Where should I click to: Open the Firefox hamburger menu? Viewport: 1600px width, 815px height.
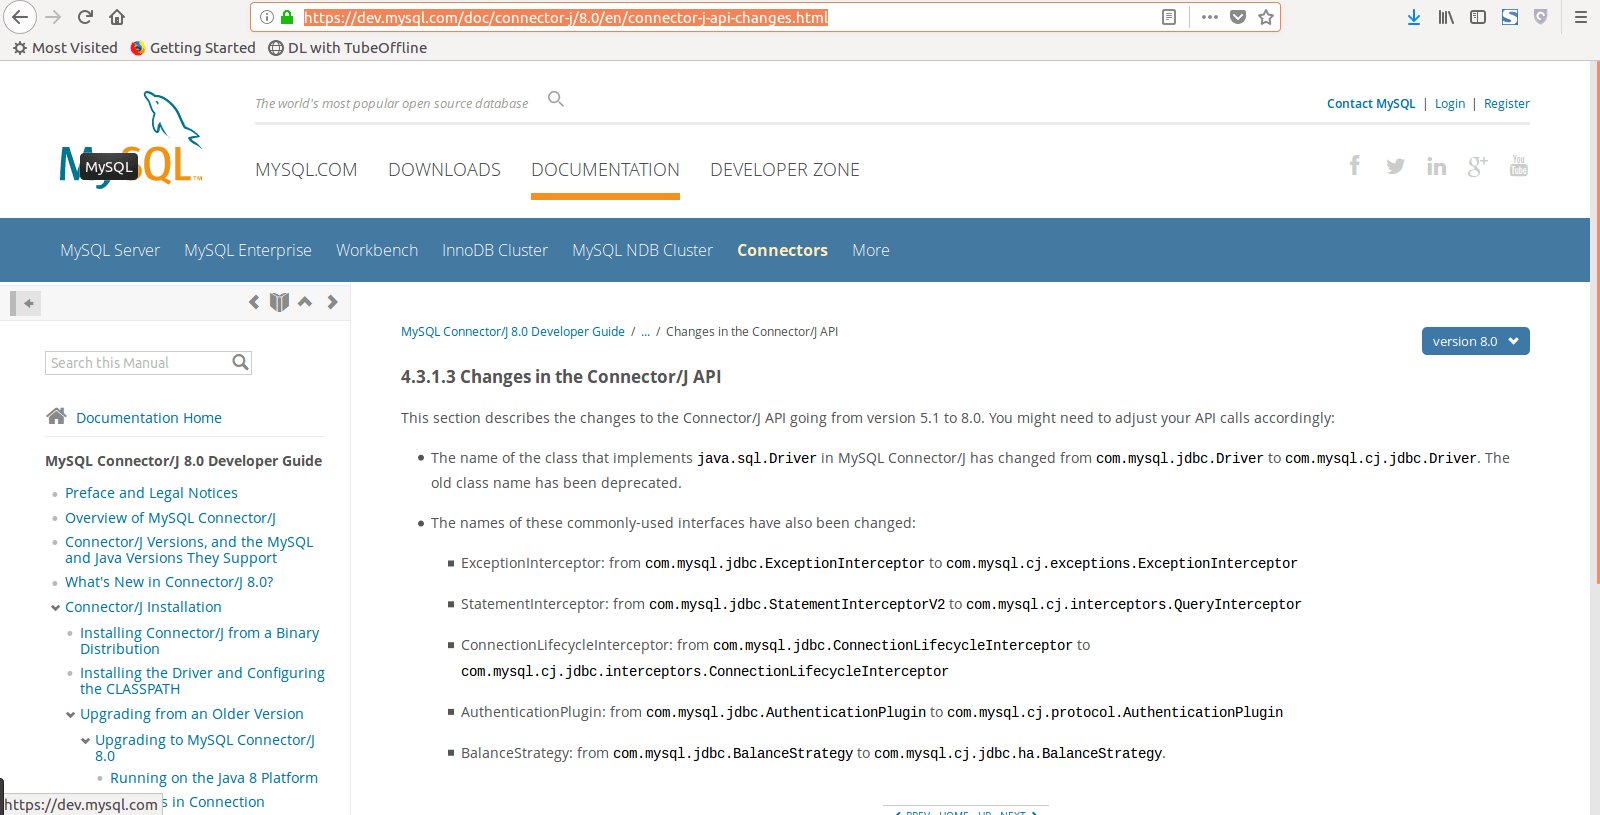1581,17
